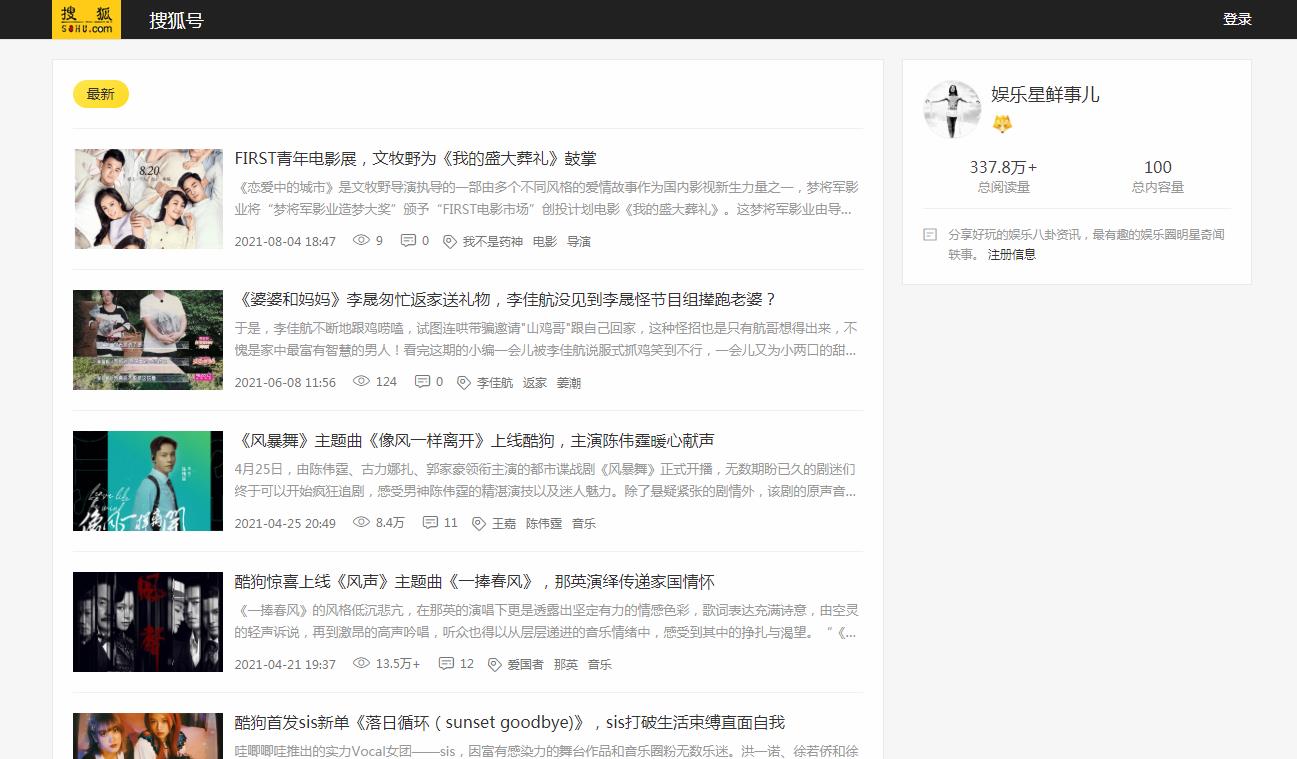Screen dimensions: 1297x759
Task: Click the summary beginning 4月25日，由陈伟霆
Action: pos(546,480)
